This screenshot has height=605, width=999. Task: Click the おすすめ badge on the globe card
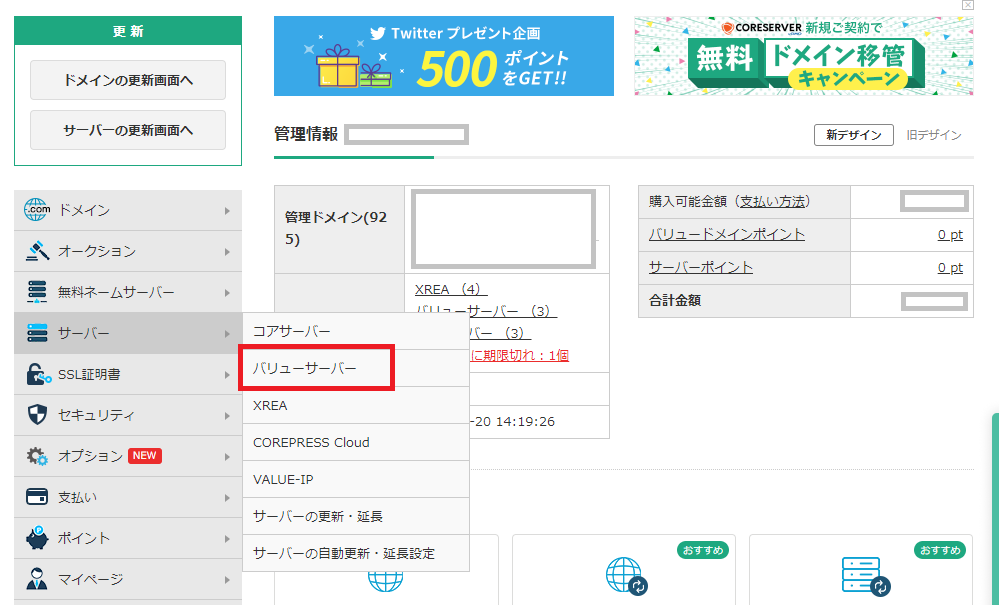703,550
